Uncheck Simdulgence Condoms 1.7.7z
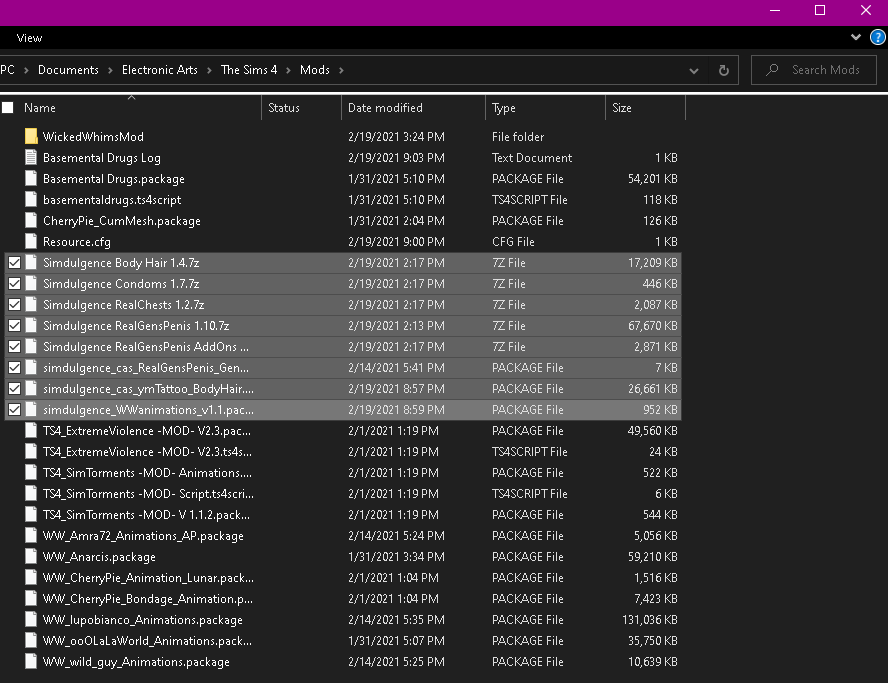This screenshot has height=683, width=888. click(x=15, y=284)
